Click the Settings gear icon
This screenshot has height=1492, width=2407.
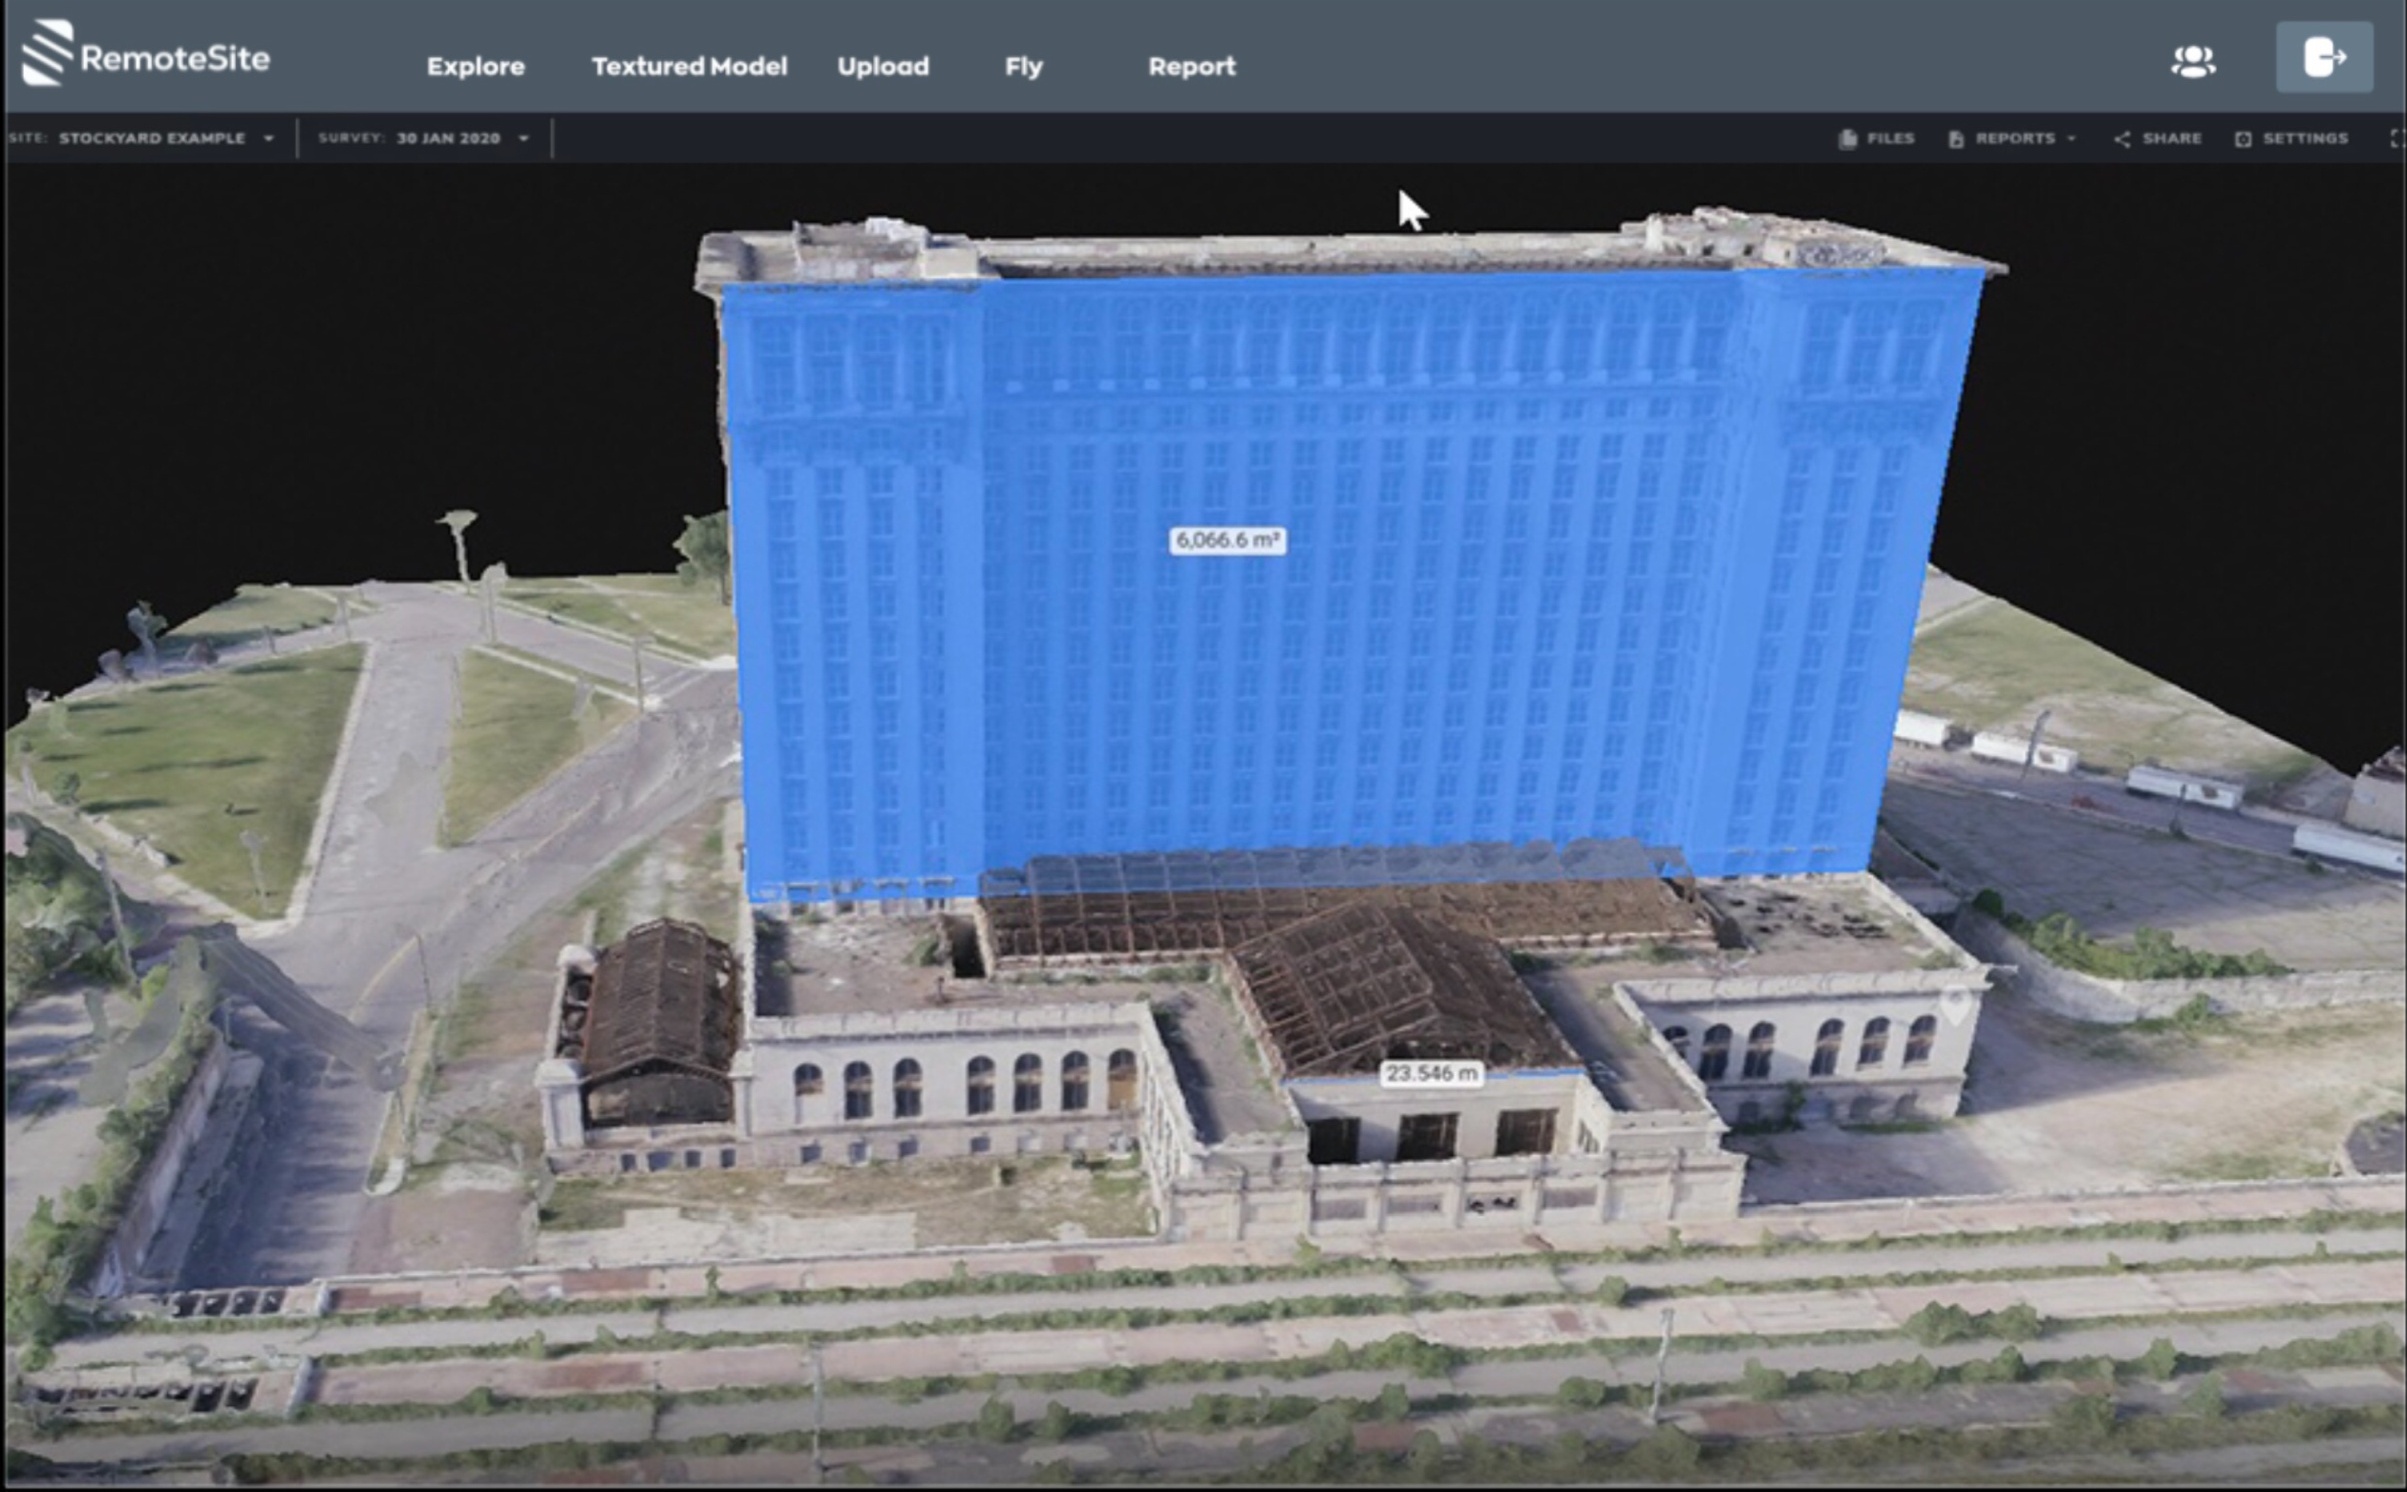[2243, 138]
